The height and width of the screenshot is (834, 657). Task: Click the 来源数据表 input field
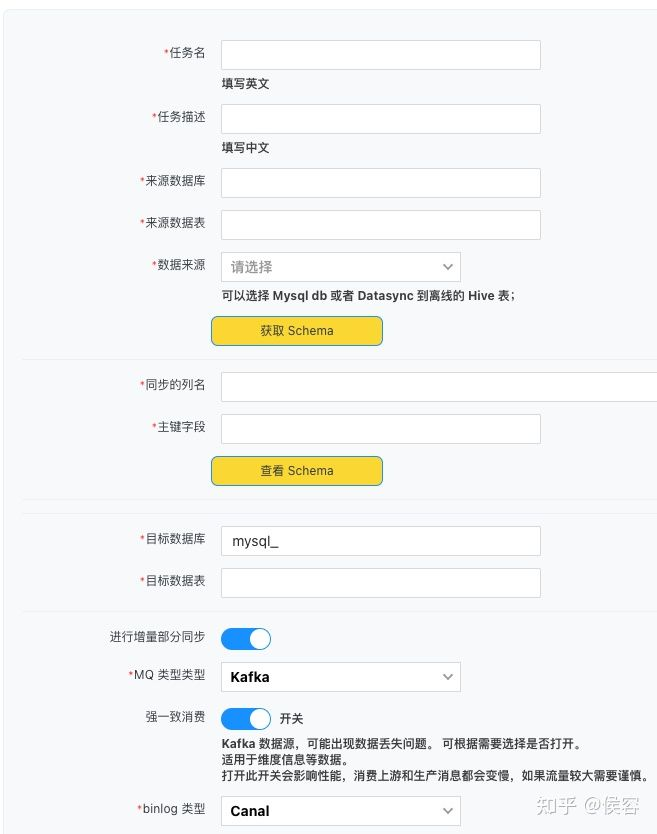[381, 225]
